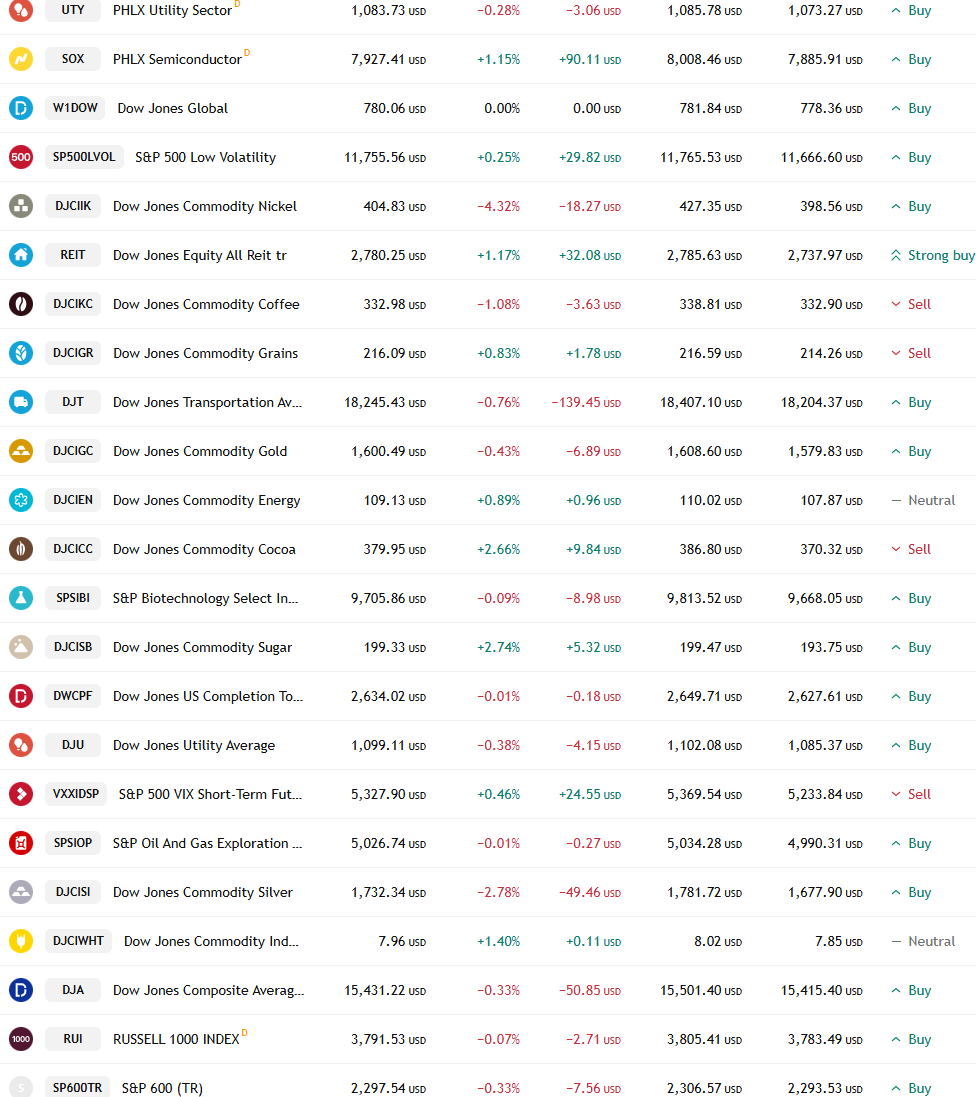The height and width of the screenshot is (1097, 976).
Task: Click the Buy rating for DJCISB
Action: point(911,647)
